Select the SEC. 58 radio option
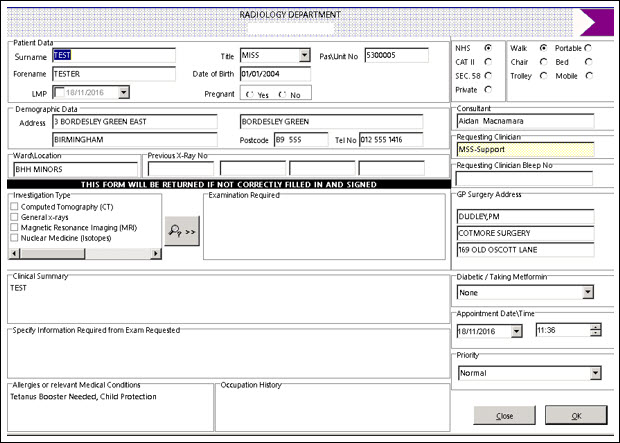 click(x=488, y=76)
